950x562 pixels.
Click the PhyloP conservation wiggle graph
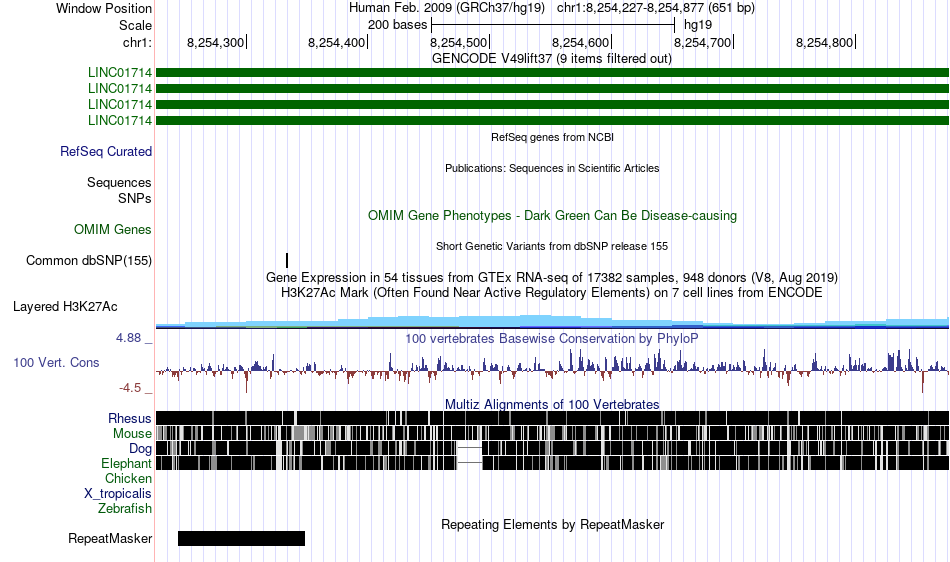click(553, 370)
